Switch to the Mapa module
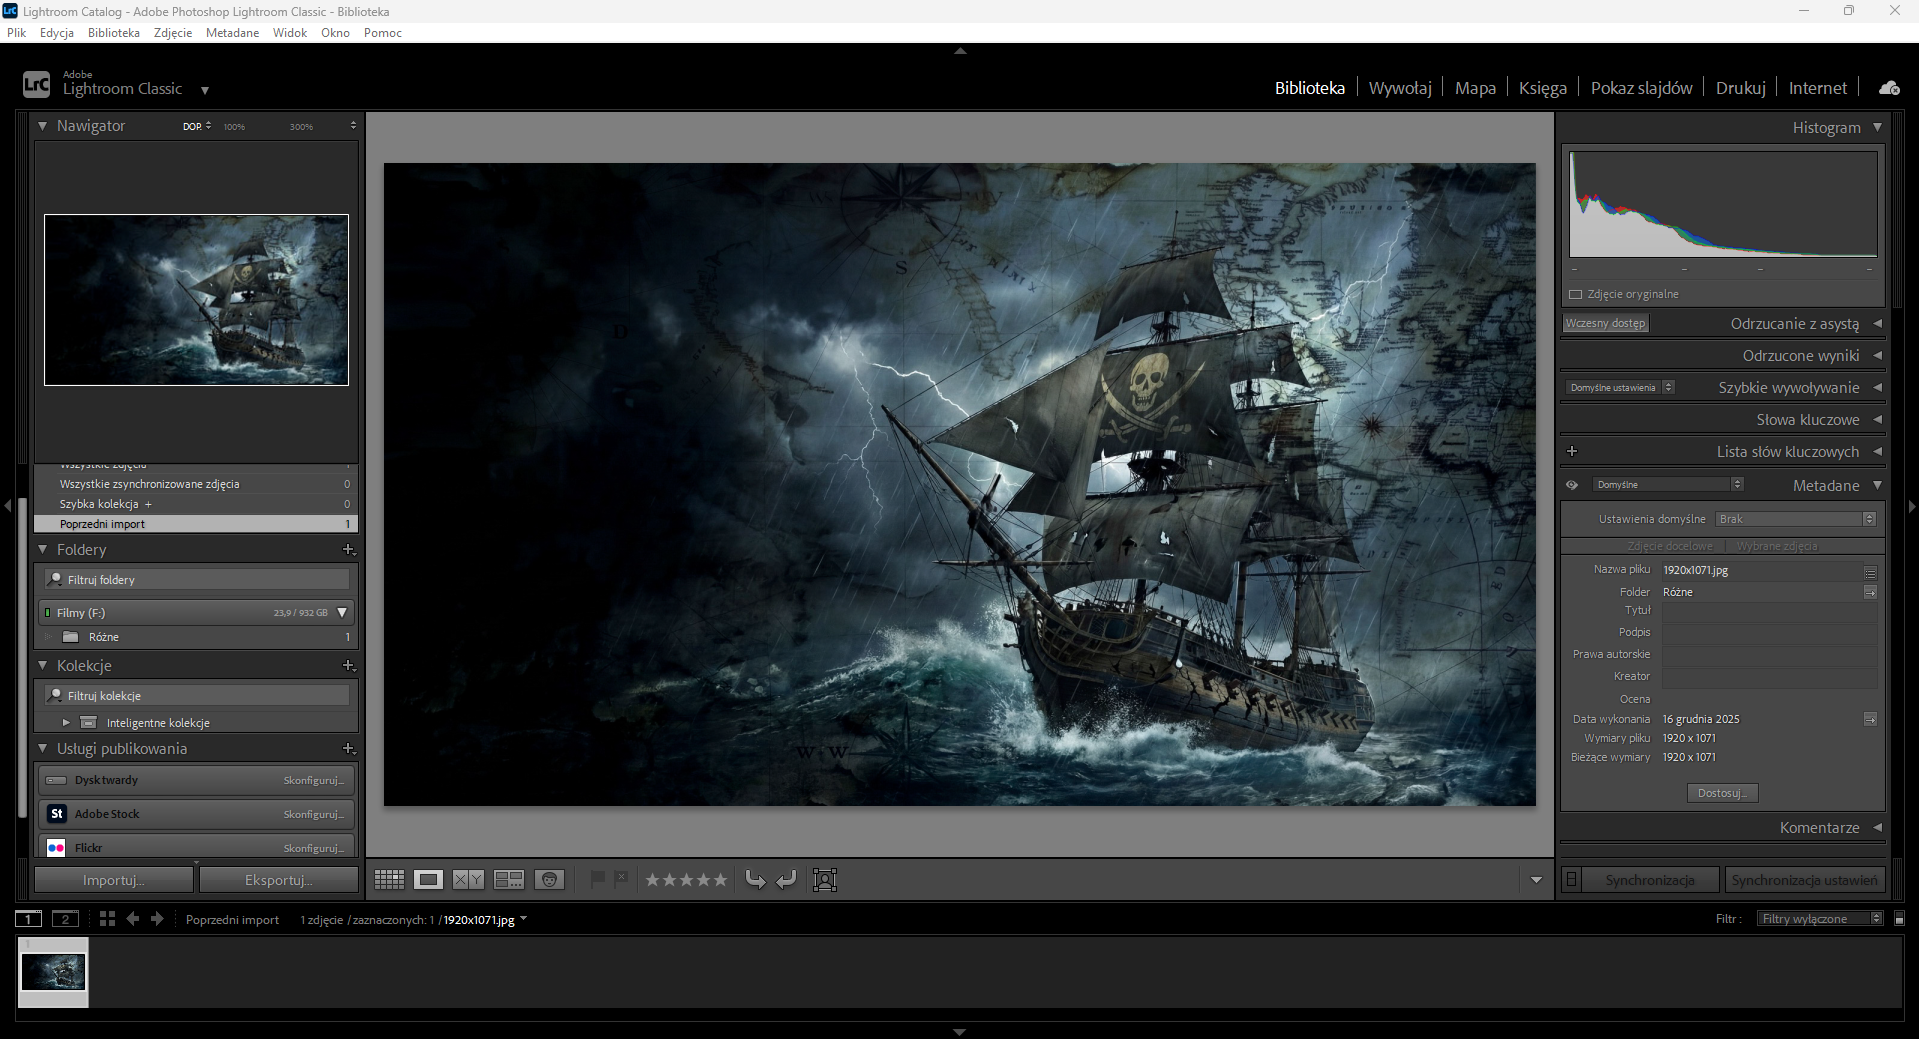 (1475, 88)
